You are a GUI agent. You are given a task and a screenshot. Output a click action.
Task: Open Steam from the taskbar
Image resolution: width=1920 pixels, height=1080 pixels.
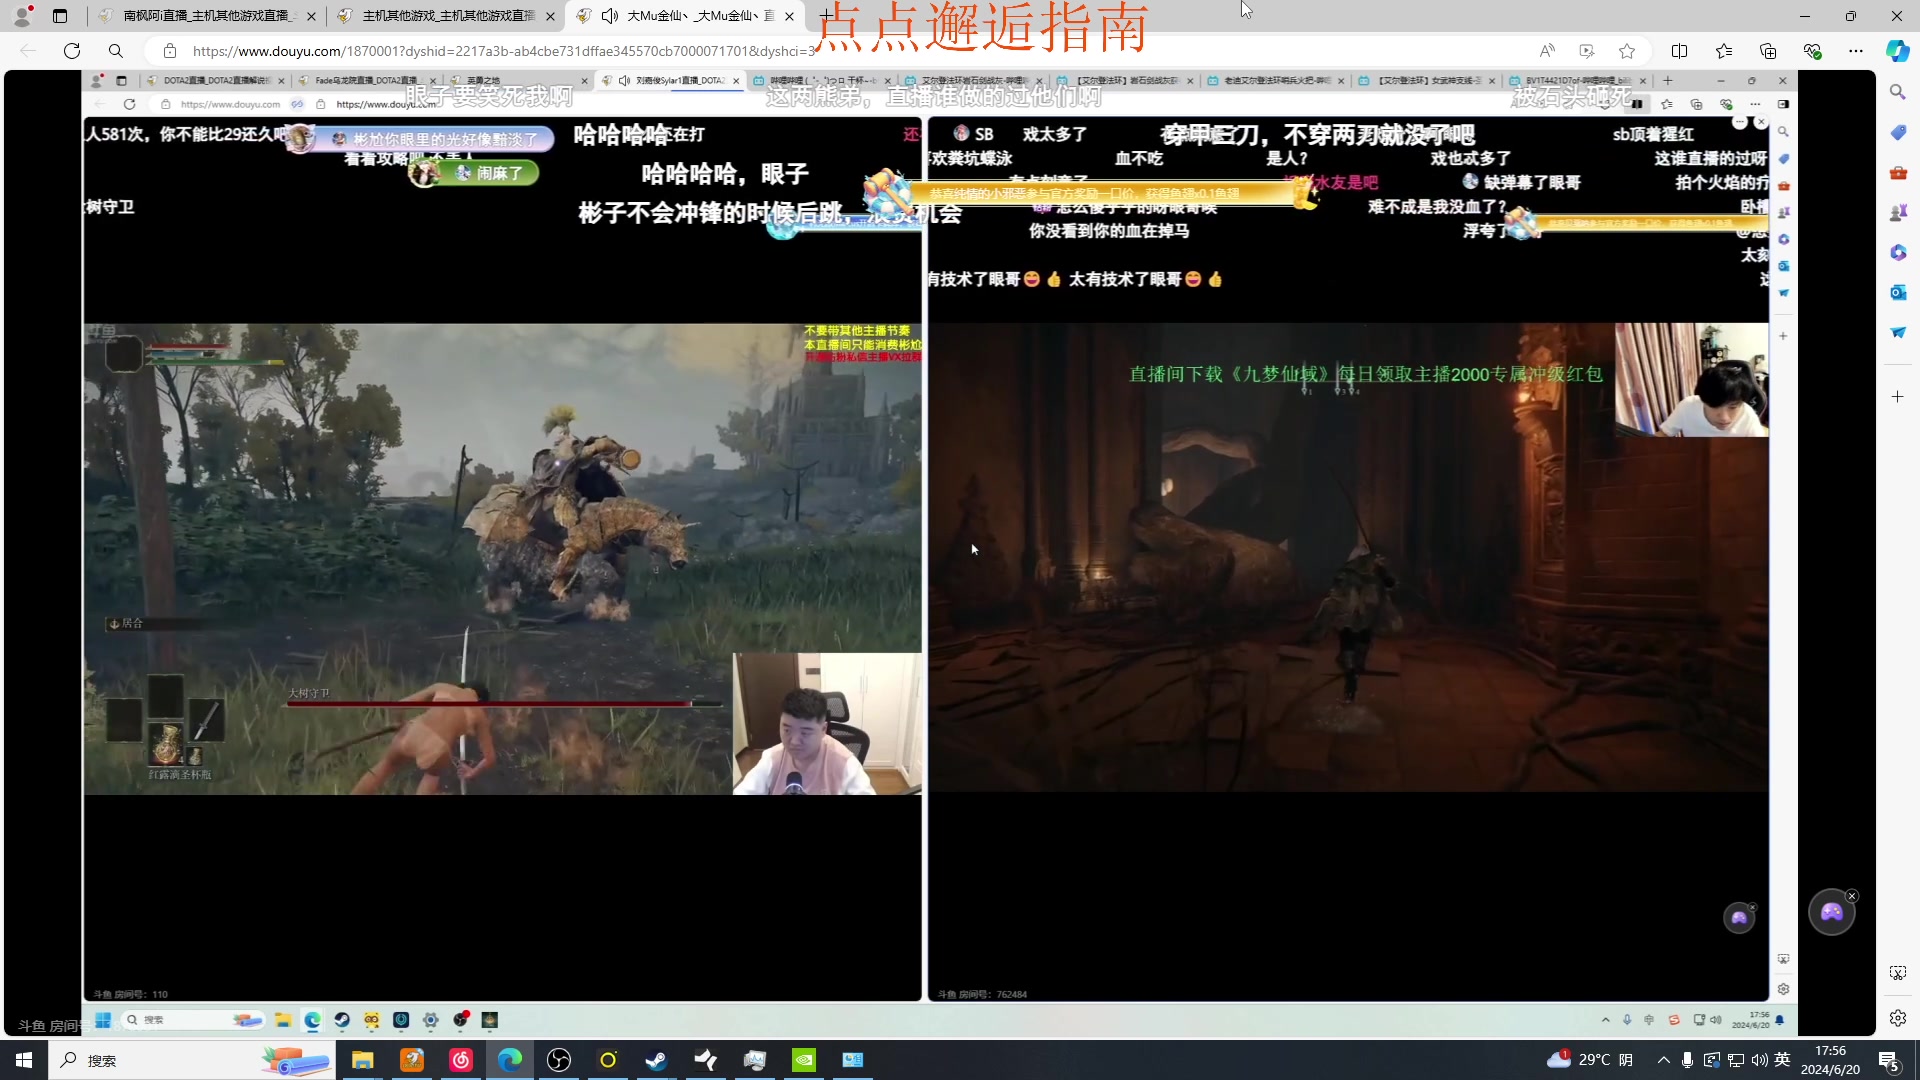(x=657, y=1060)
